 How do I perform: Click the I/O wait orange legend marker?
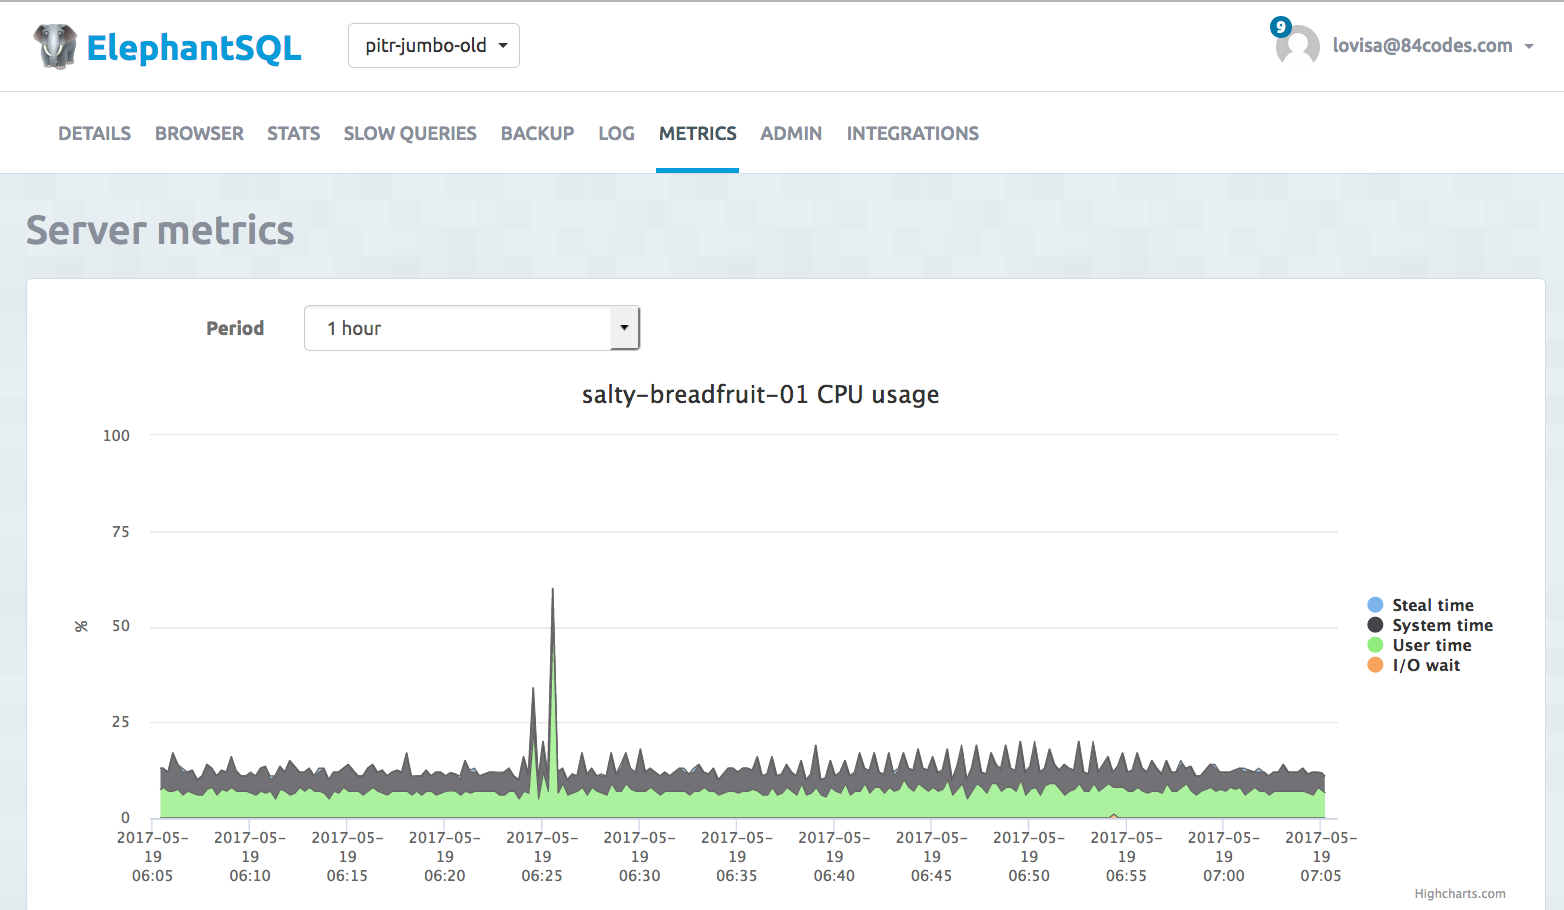(1375, 665)
